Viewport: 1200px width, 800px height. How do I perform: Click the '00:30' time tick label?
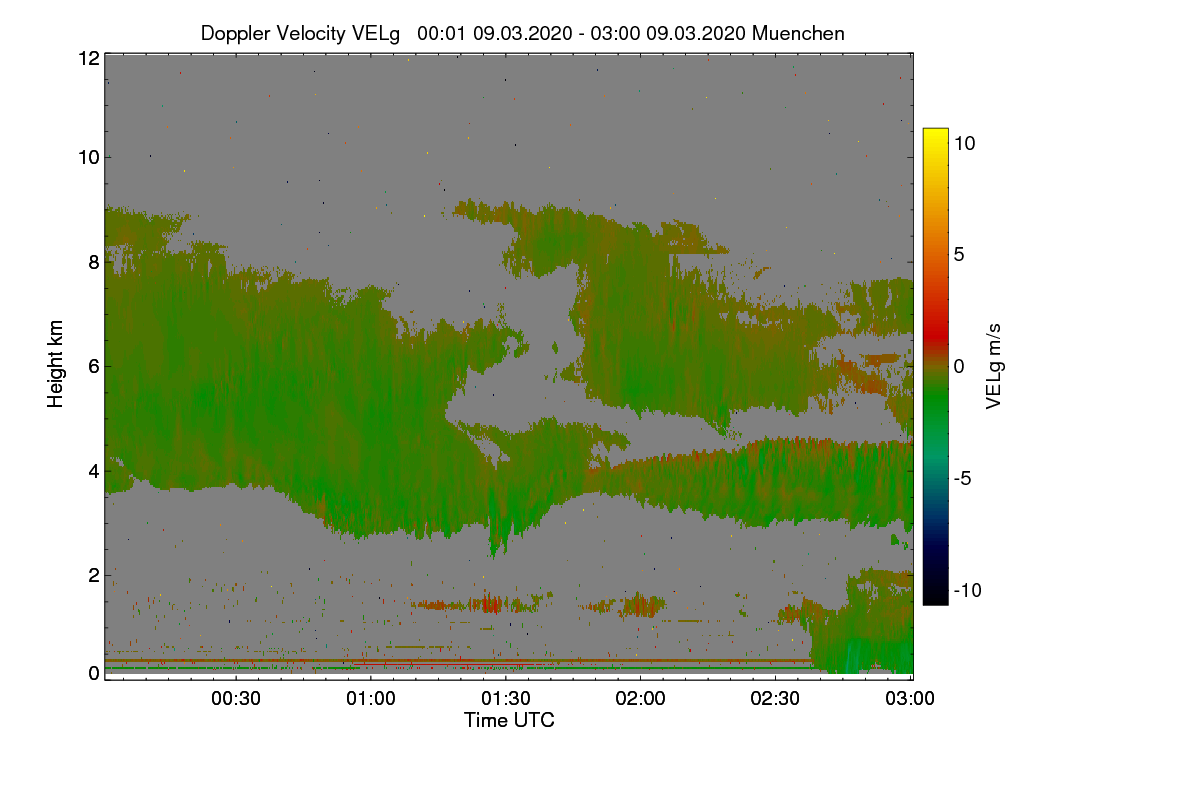coord(236,699)
